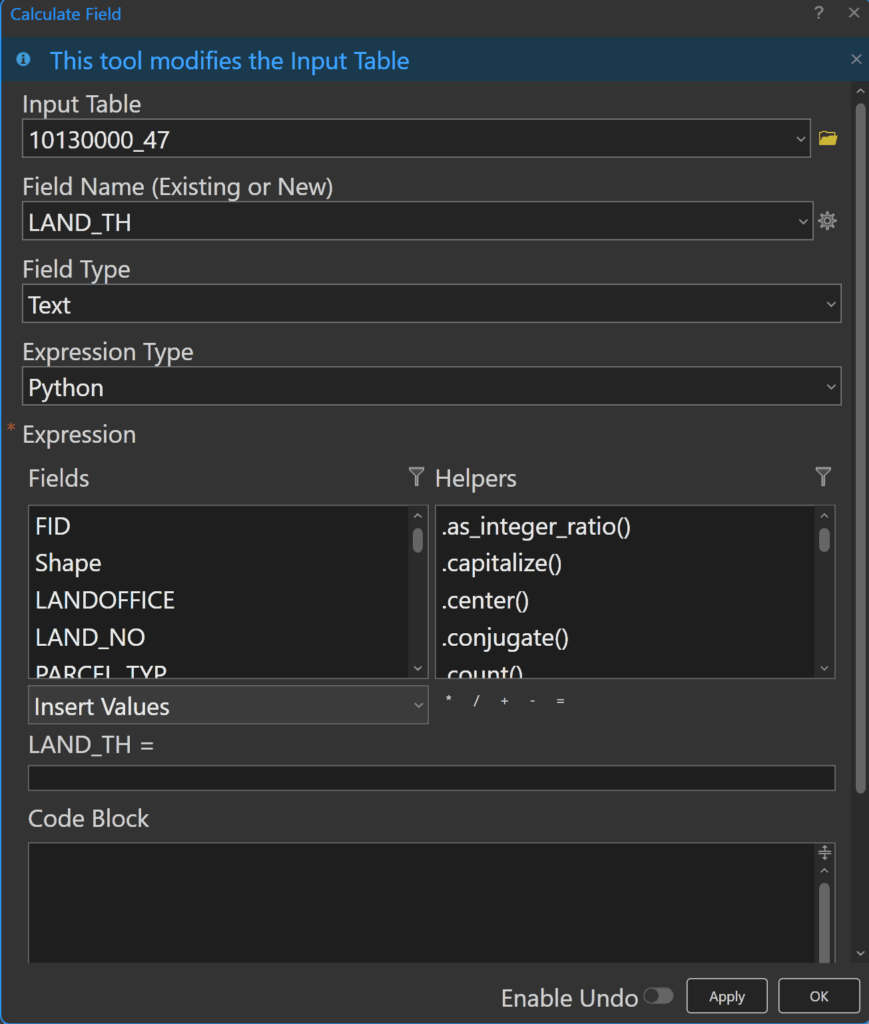Image resolution: width=869 pixels, height=1024 pixels.
Task: Click the Apply button
Action: 727,996
